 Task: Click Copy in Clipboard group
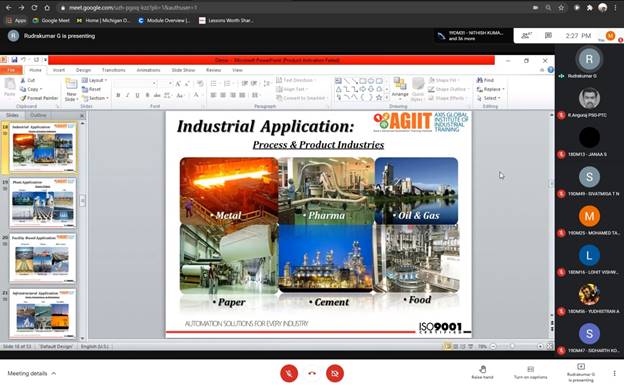[31, 89]
